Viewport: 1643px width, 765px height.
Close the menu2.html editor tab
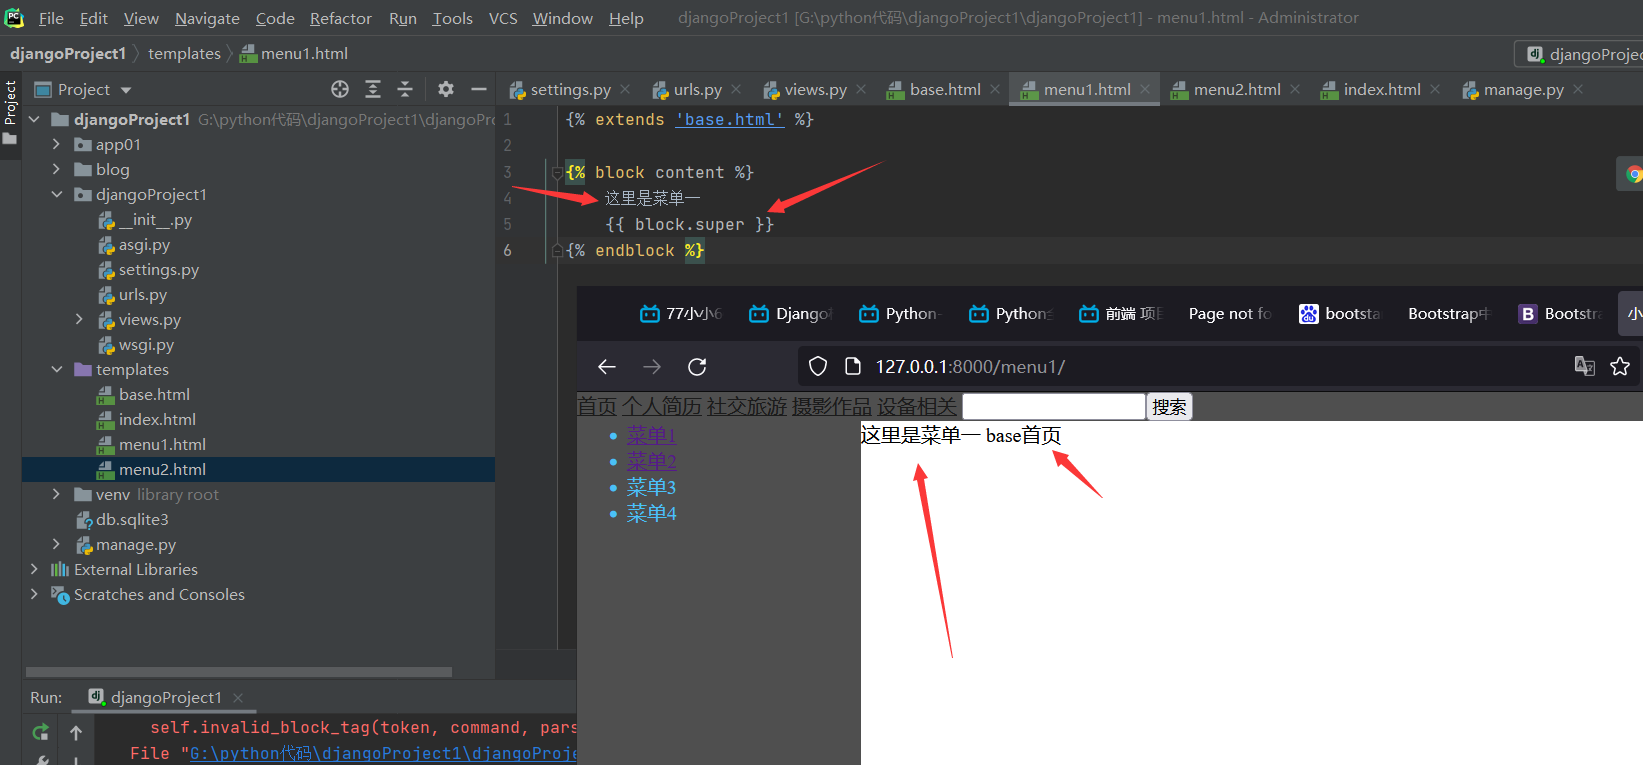(x=1295, y=89)
